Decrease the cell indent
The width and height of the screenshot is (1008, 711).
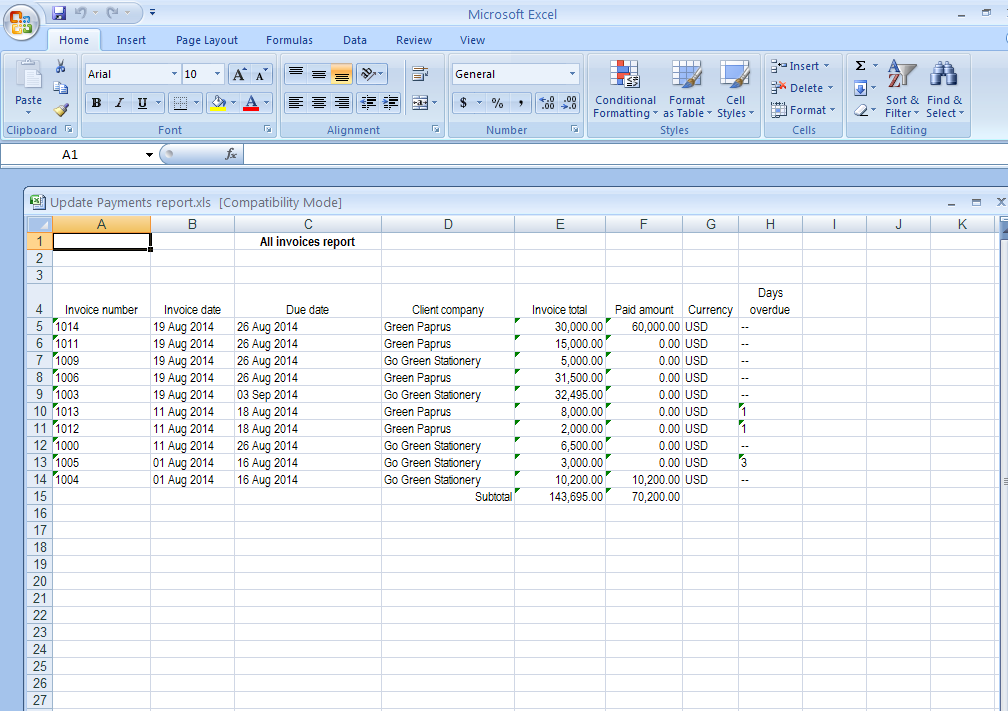(368, 103)
